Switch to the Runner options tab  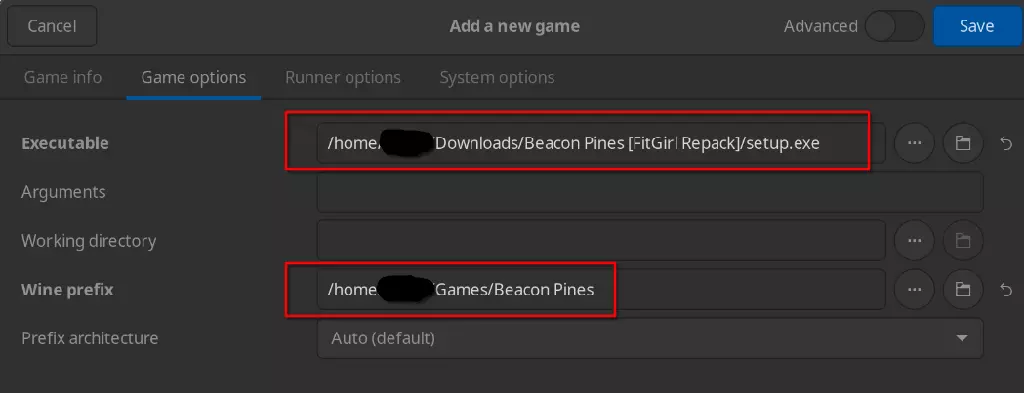point(343,78)
